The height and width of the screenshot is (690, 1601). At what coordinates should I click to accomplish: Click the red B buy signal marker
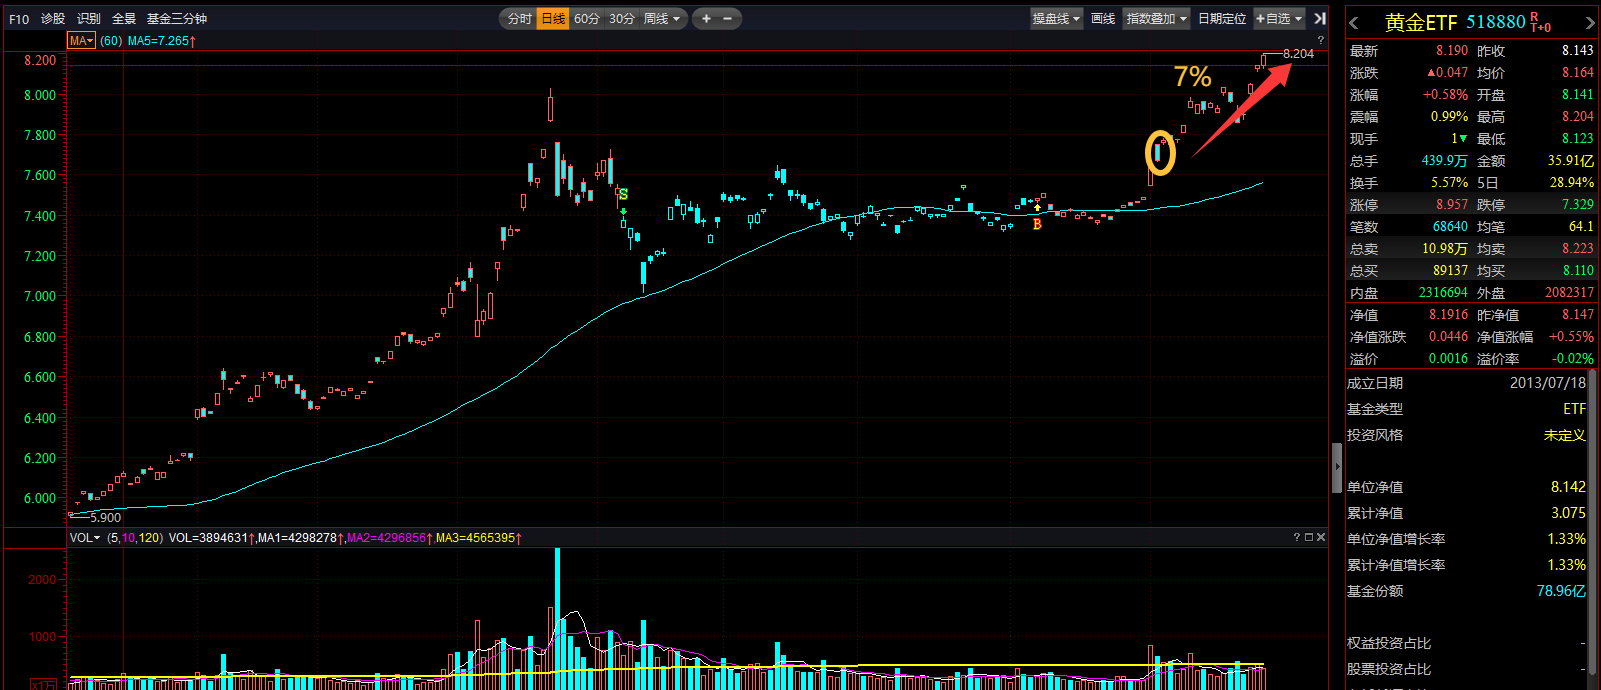coord(1037,224)
